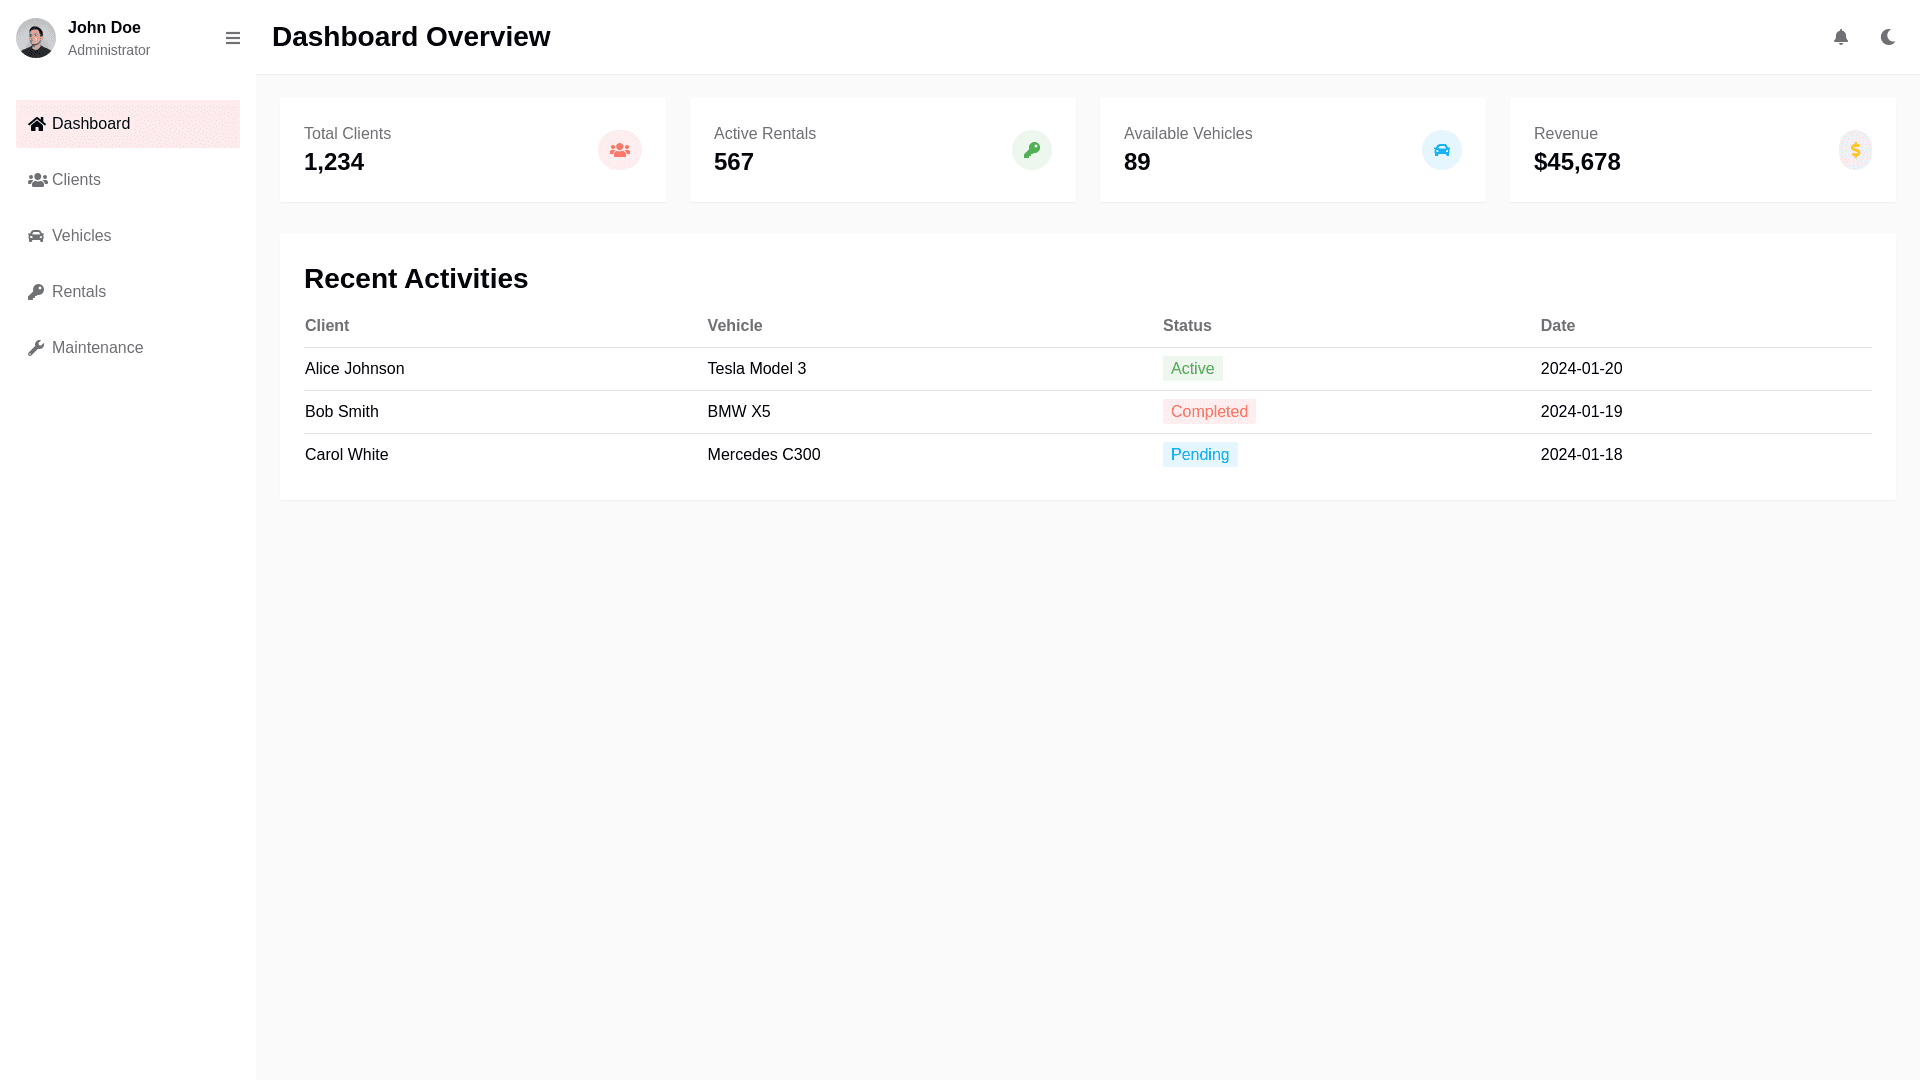
Task: Click the Active Rentals key icon
Action: [x=1031, y=150]
